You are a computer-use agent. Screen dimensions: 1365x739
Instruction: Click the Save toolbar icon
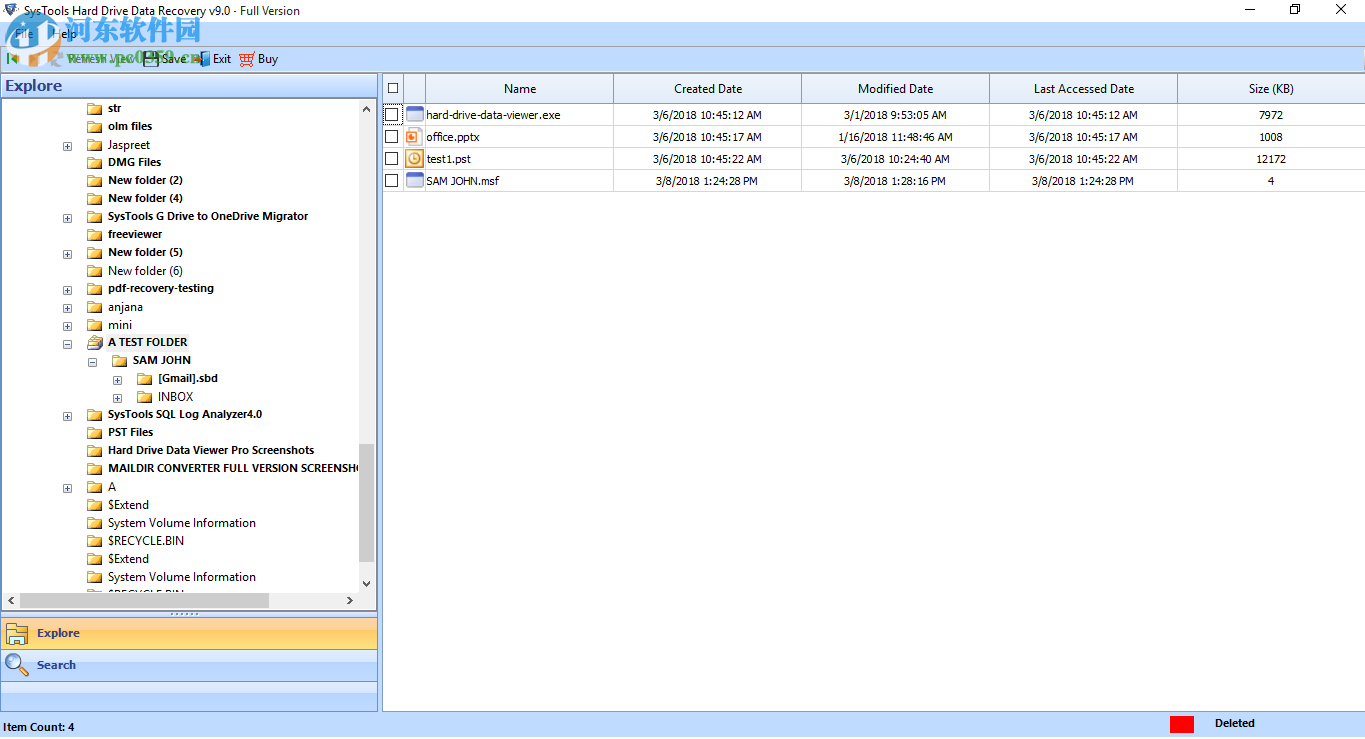point(152,58)
